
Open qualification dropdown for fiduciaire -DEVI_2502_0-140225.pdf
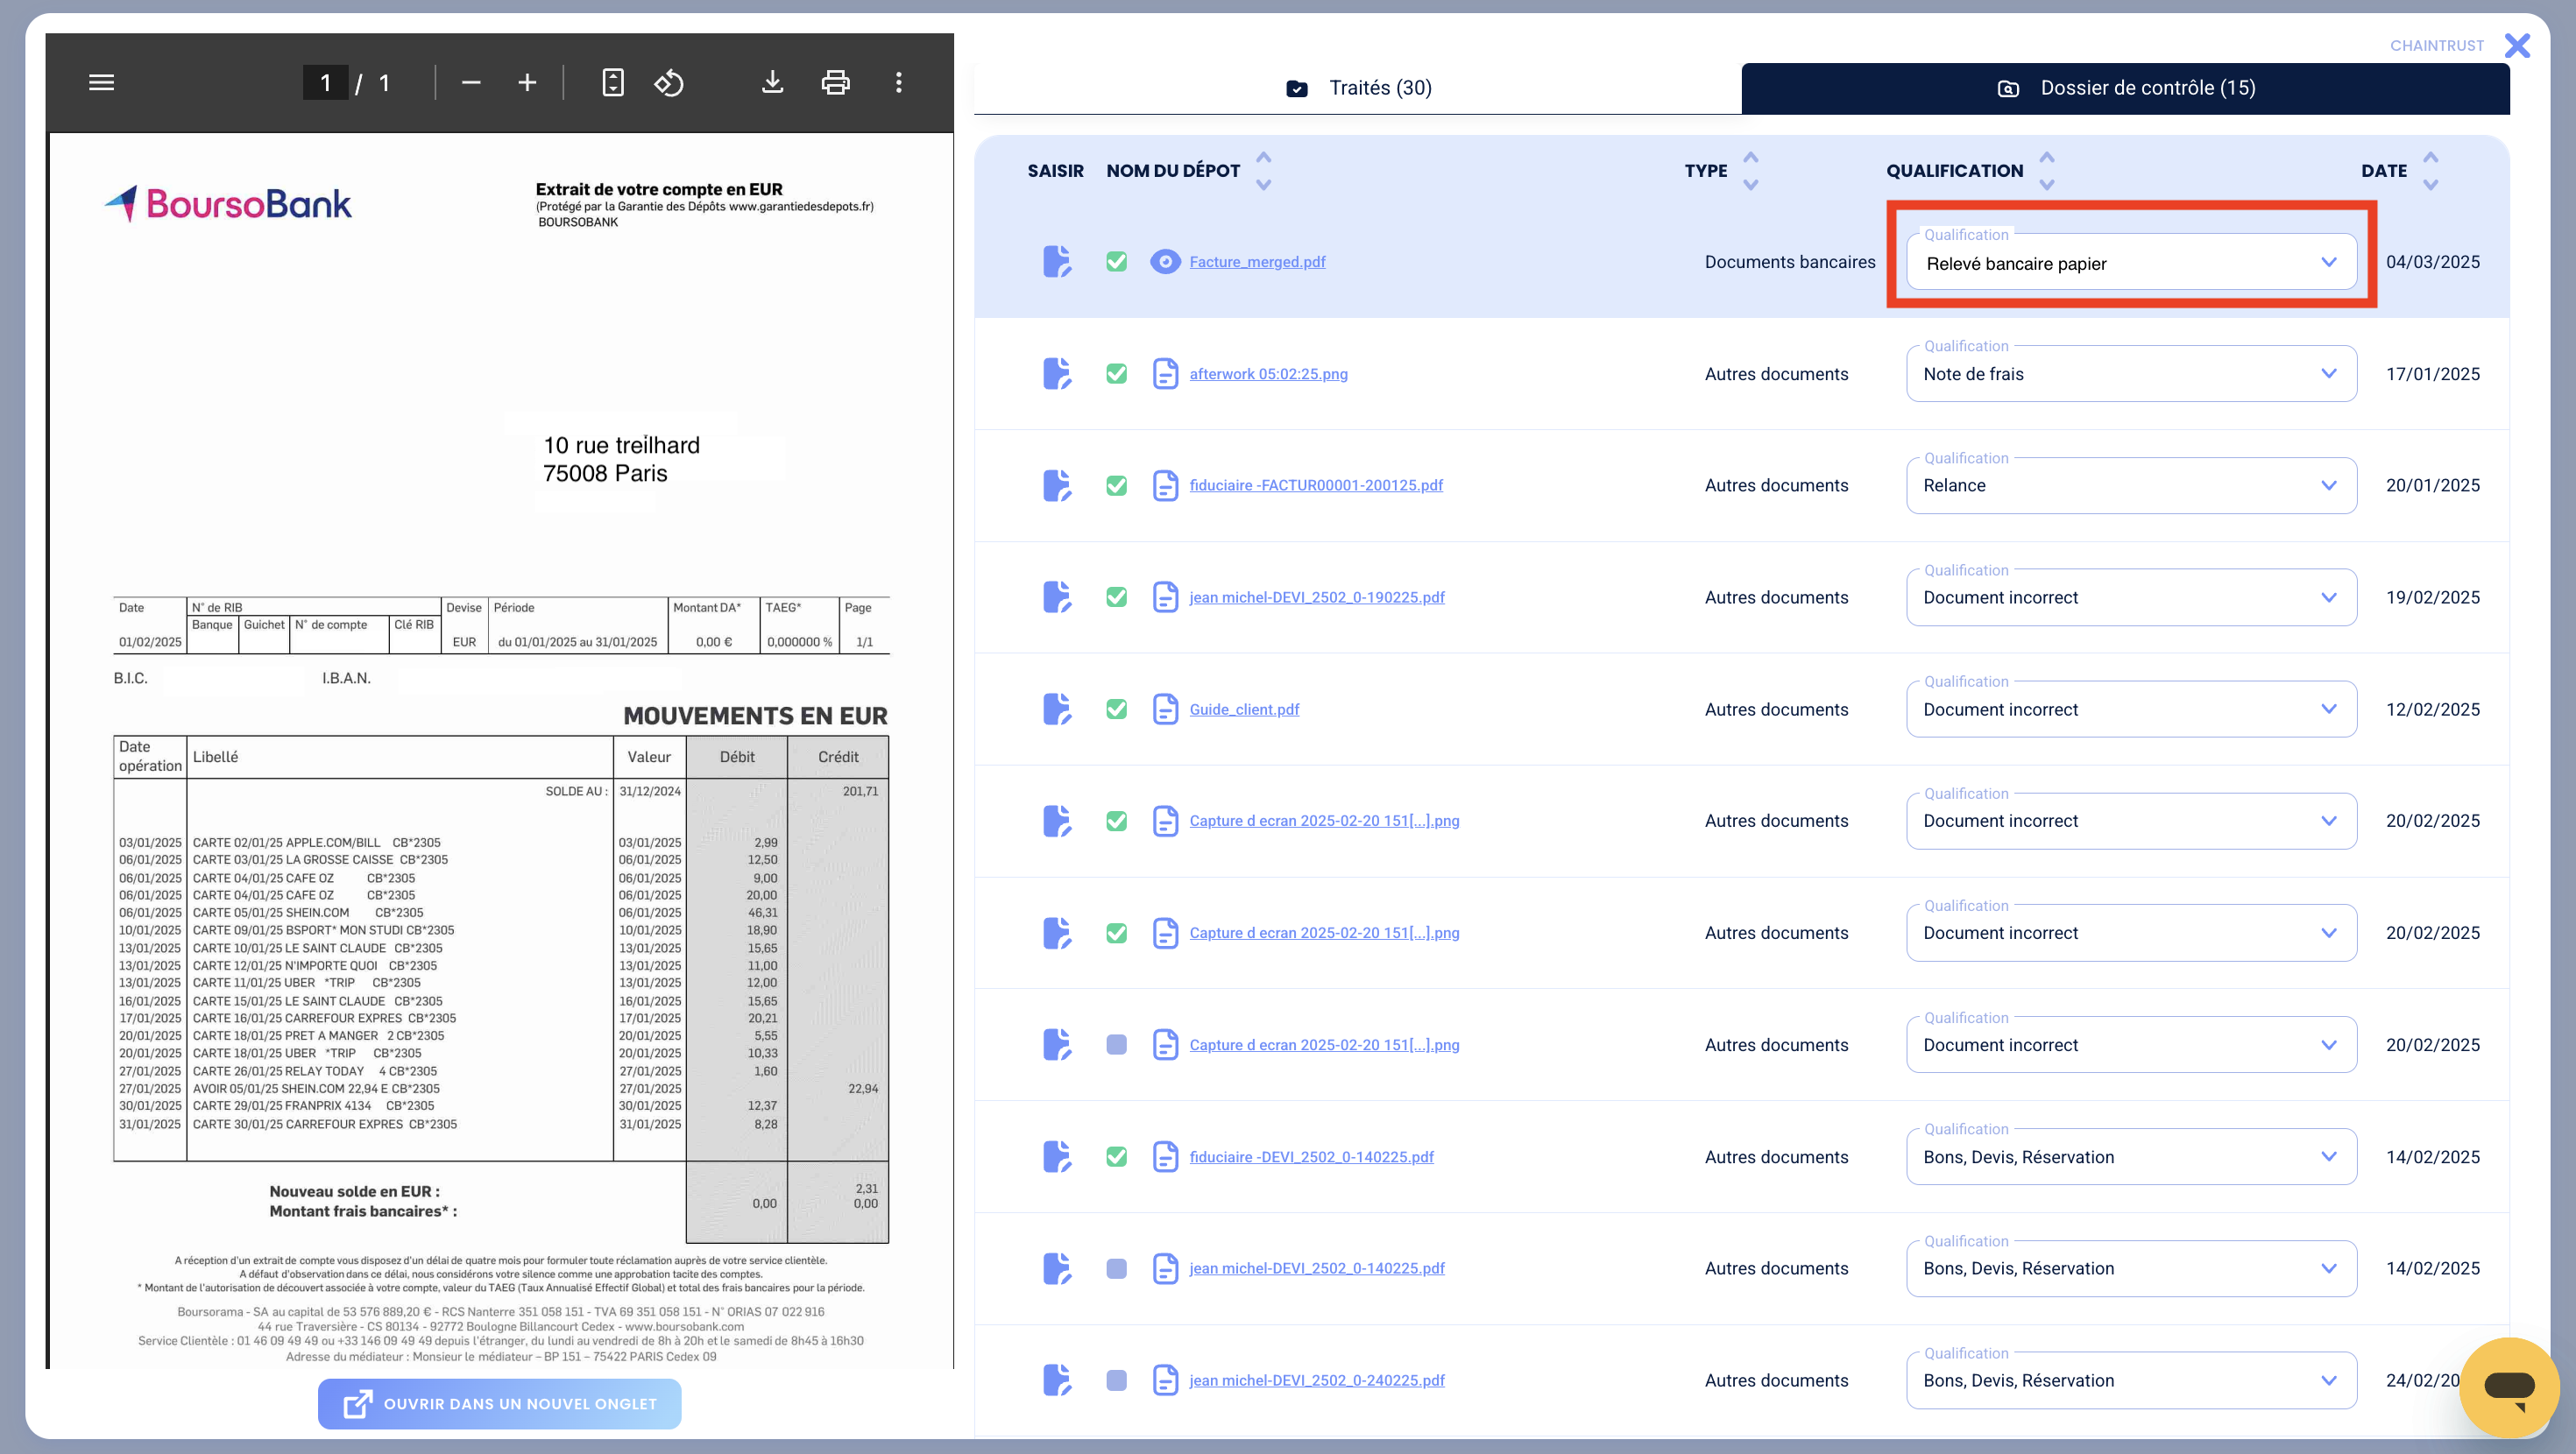click(x=2131, y=1157)
